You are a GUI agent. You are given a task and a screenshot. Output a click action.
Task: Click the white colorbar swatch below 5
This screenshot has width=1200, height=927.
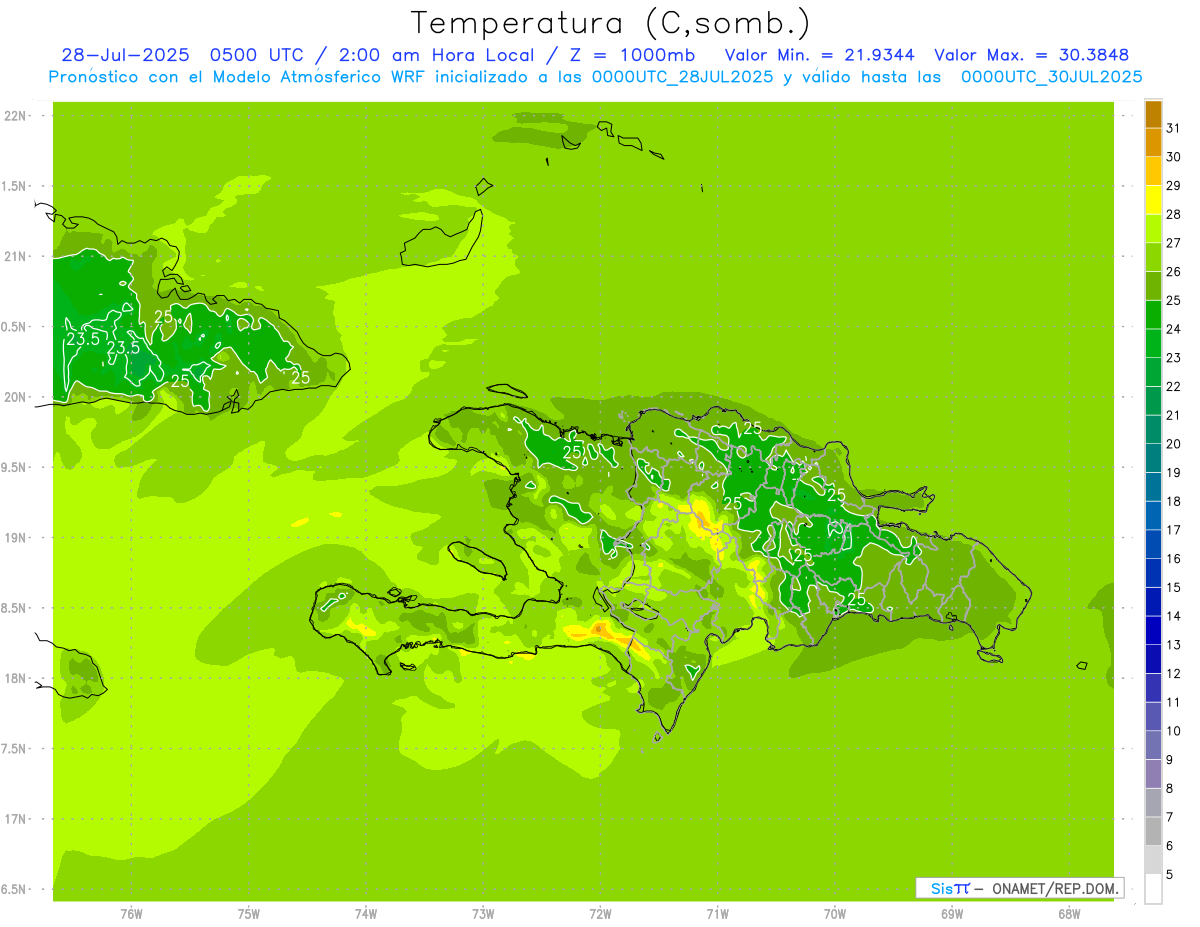pos(1153,888)
